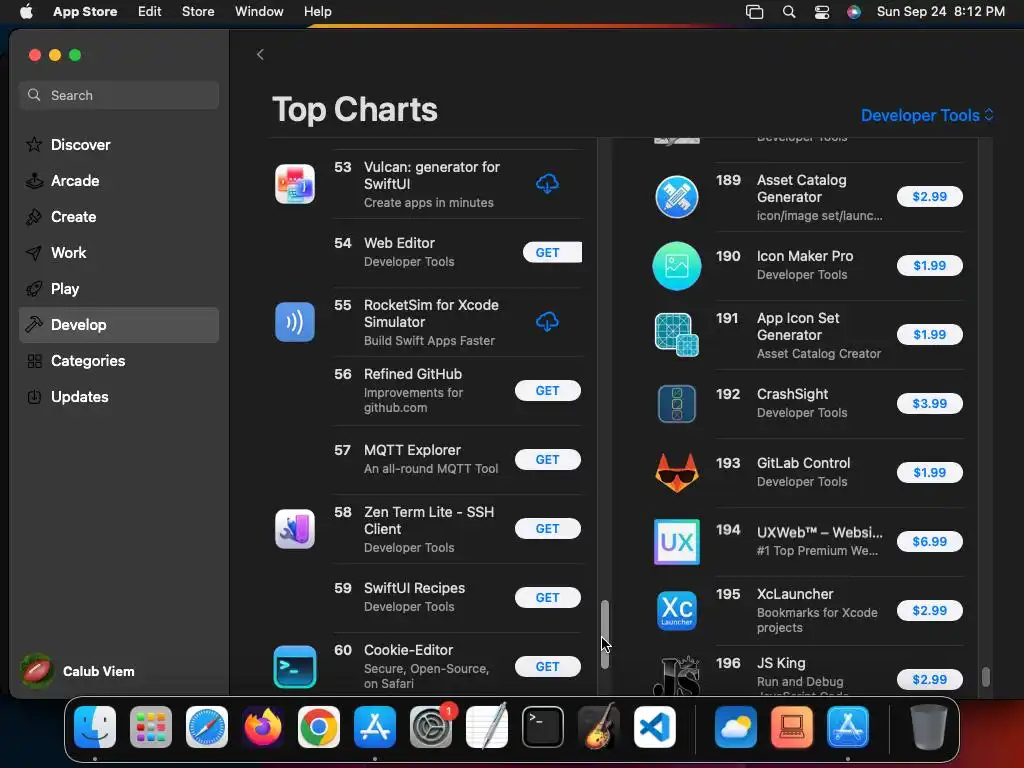Launch GarageBand from the Dock
Screen dimensions: 1024x768
tap(599, 727)
